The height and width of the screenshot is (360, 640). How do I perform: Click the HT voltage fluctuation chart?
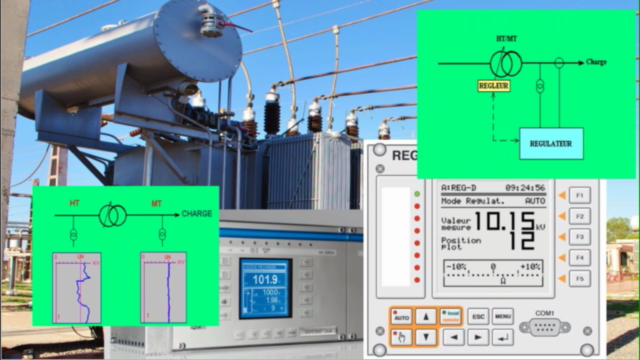[x=77, y=288]
